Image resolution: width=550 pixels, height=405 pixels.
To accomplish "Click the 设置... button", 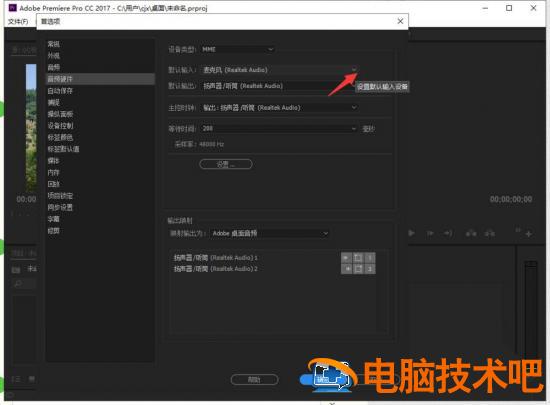I will point(226,164).
